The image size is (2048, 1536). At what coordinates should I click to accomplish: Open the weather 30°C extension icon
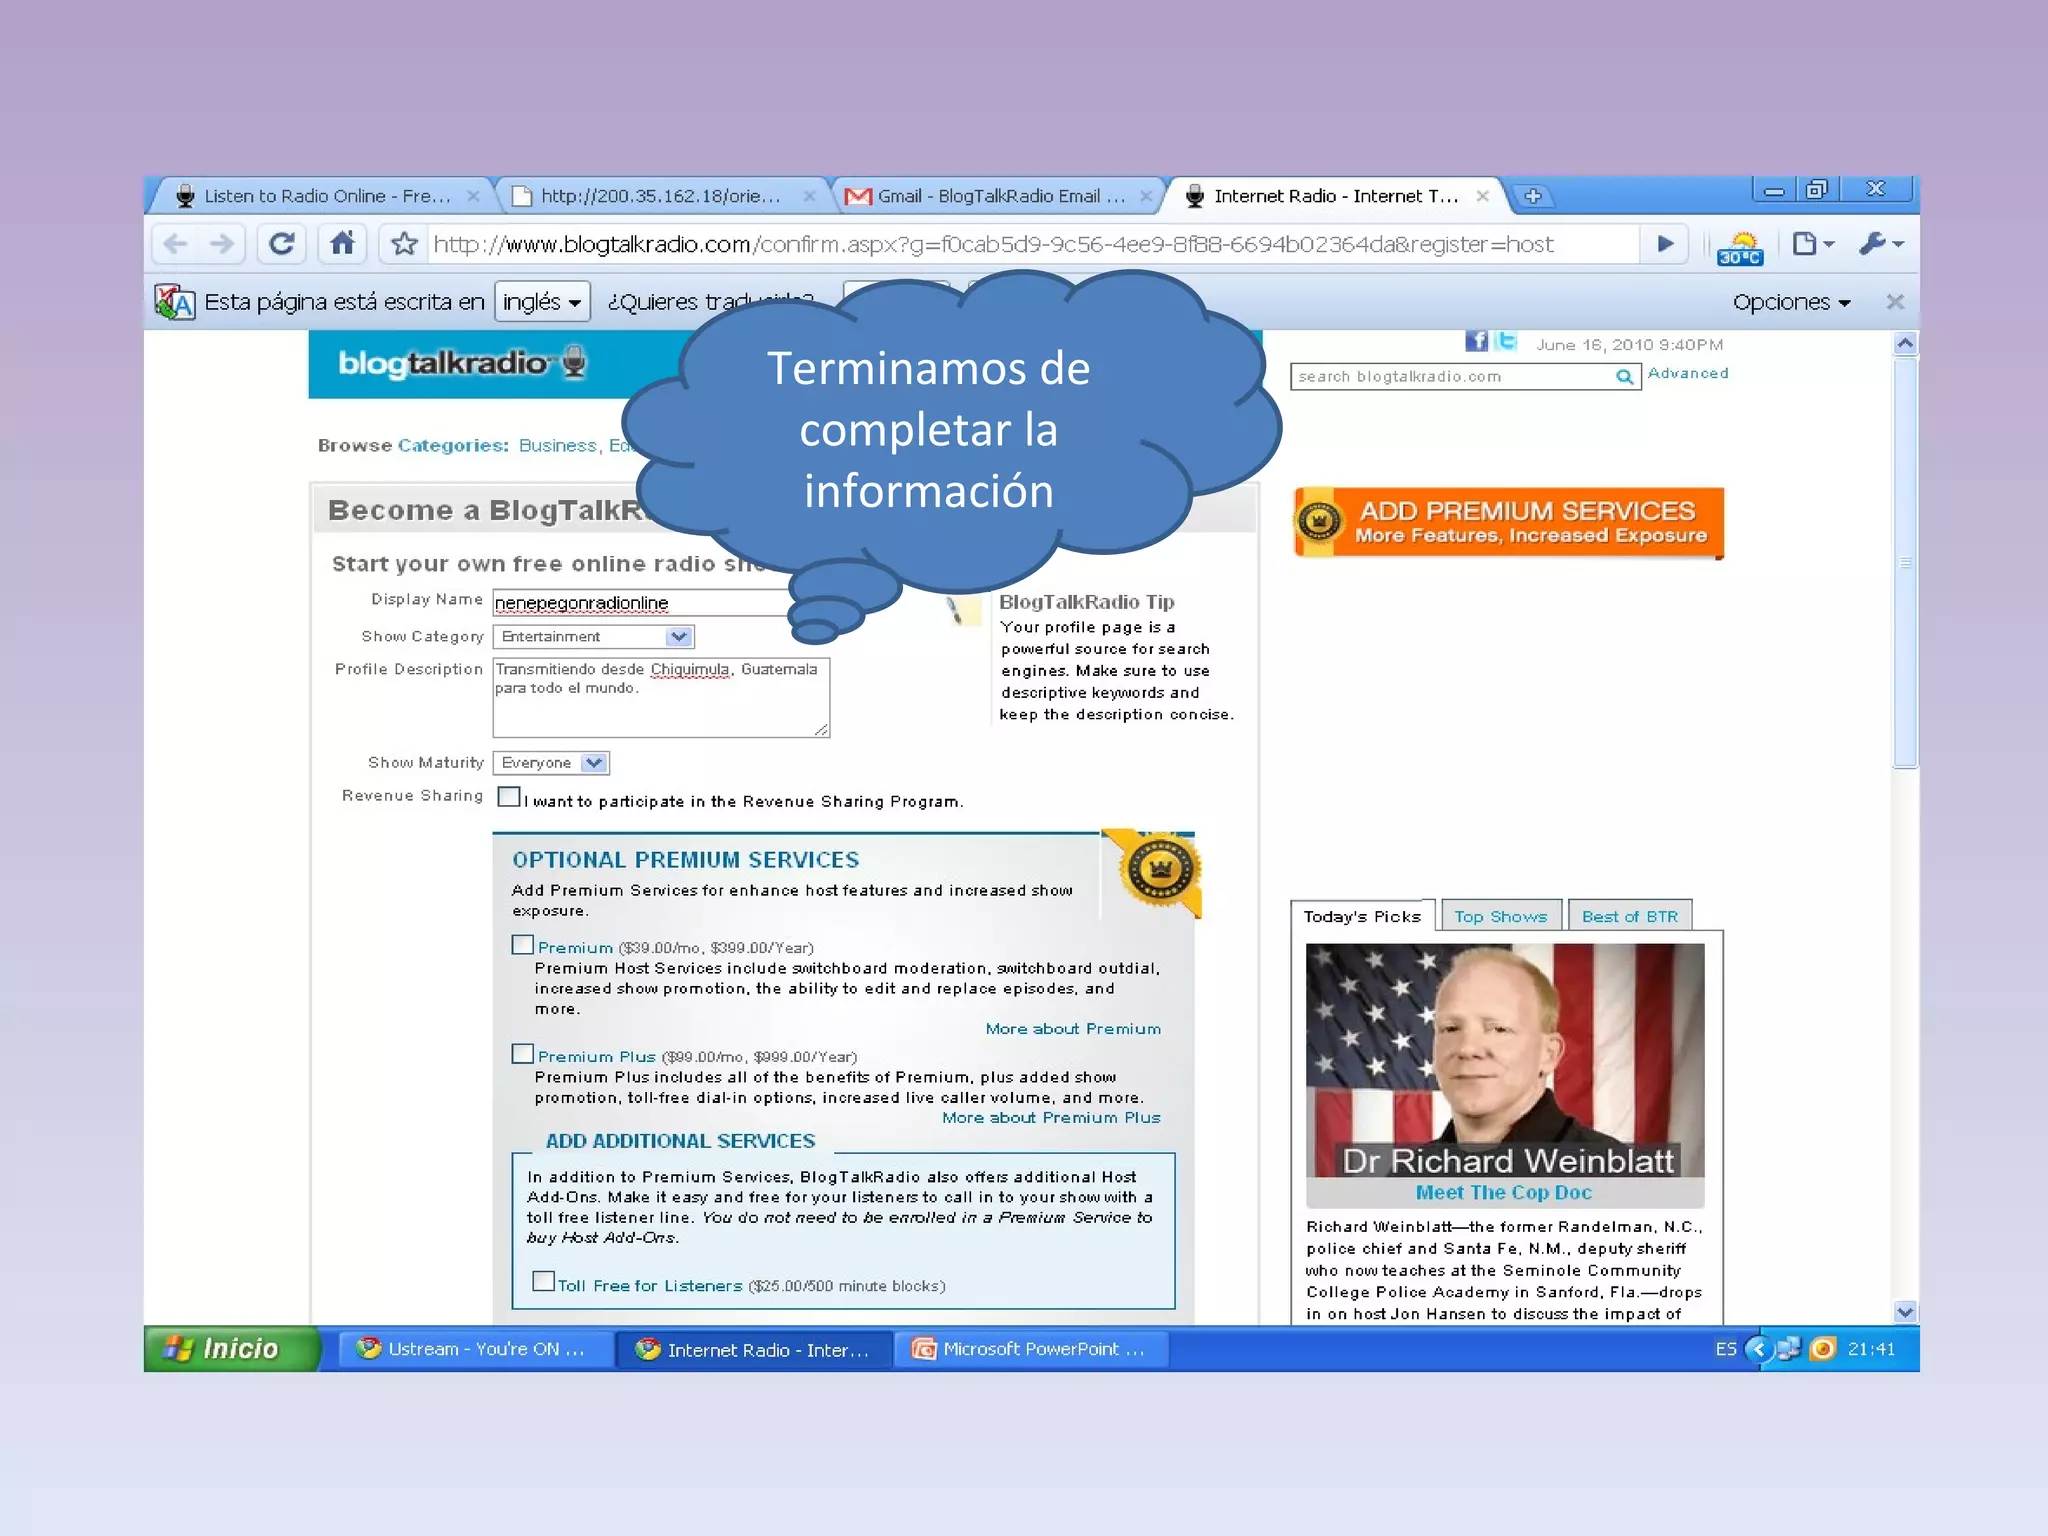1740,248
